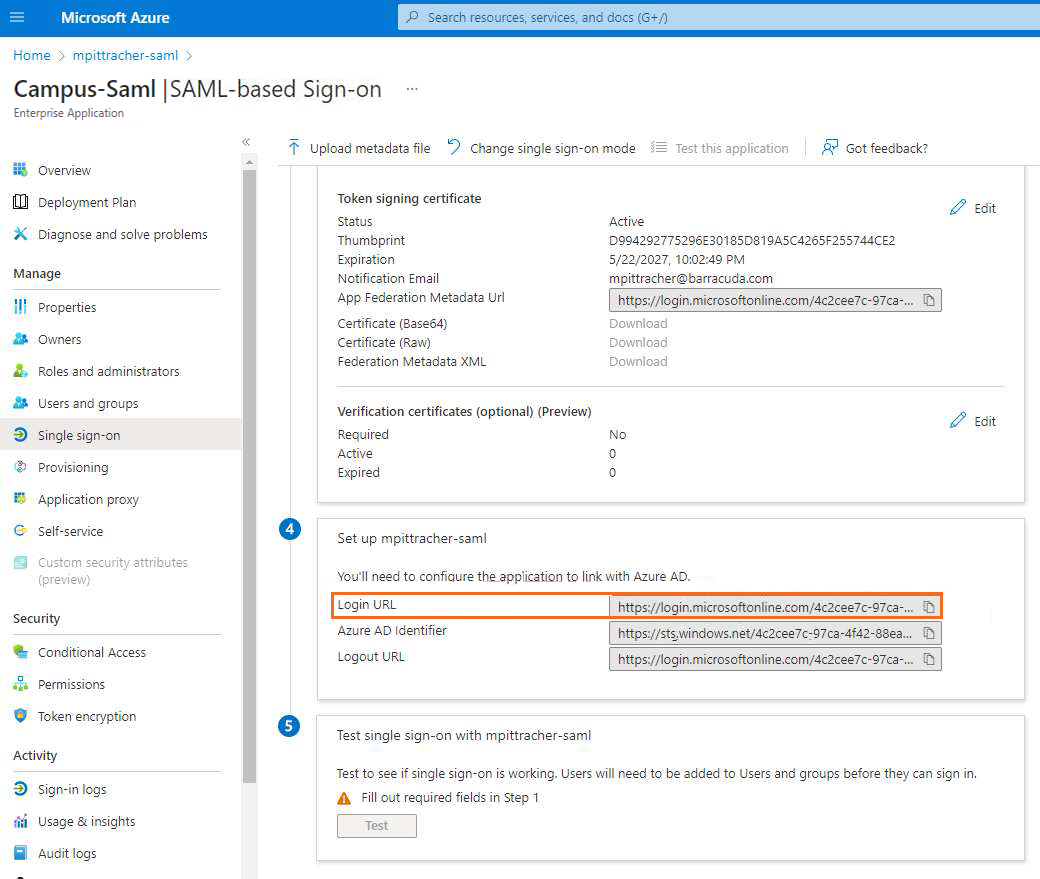The height and width of the screenshot is (879, 1040).
Task: Open the mpittracher-saml breadcrumb
Action: tap(125, 55)
